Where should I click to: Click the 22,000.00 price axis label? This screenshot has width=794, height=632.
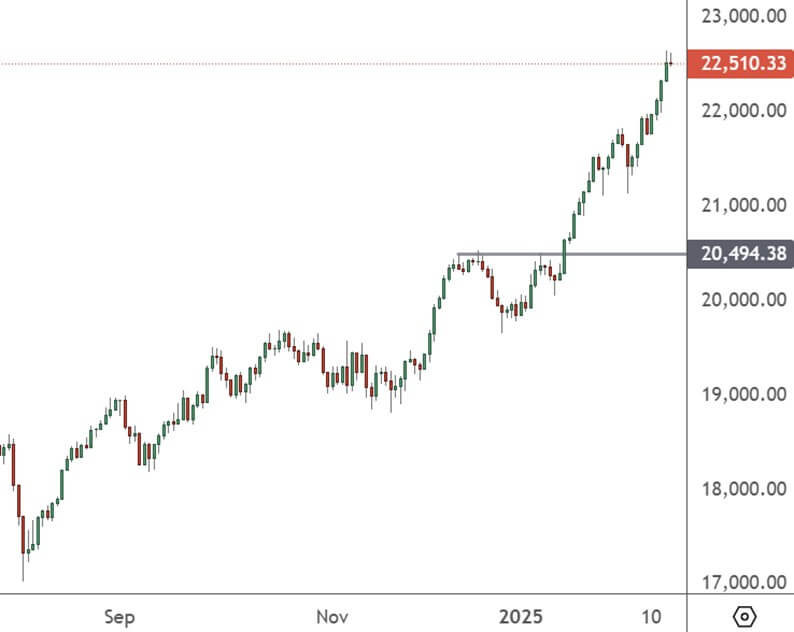click(x=743, y=110)
